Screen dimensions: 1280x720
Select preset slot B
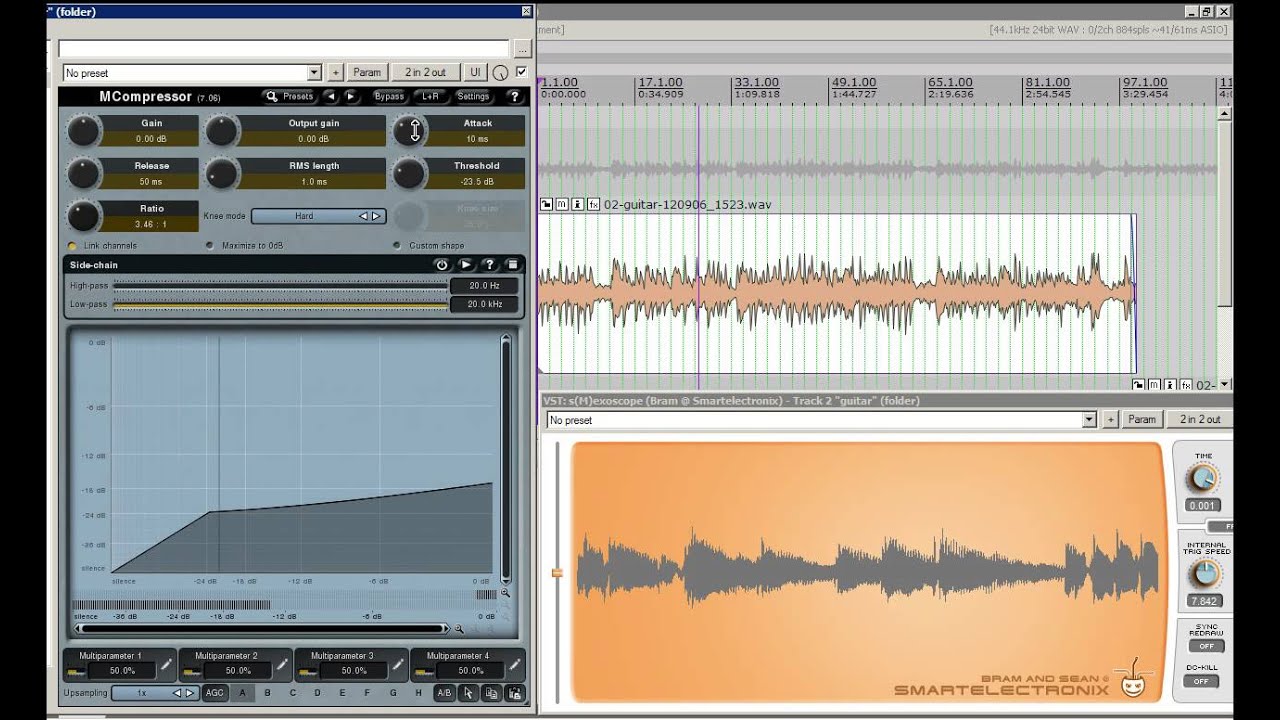[x=267, y=692]
